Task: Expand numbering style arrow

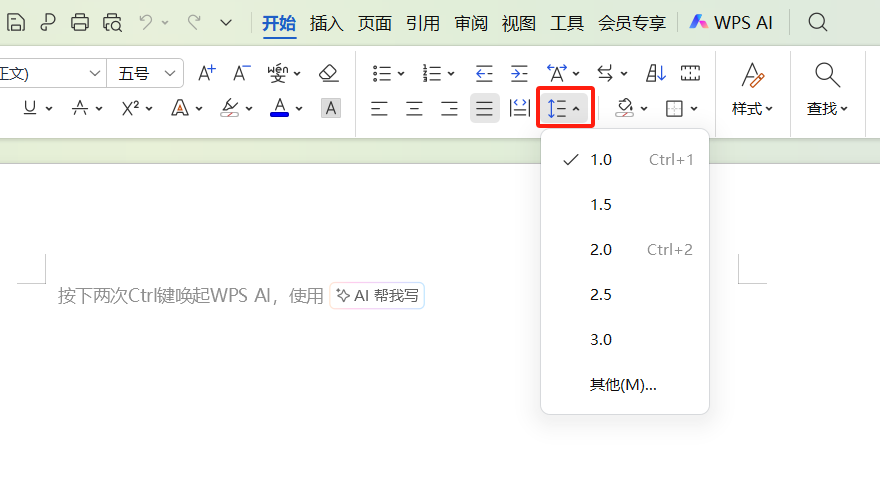Action: coord(451,74)
